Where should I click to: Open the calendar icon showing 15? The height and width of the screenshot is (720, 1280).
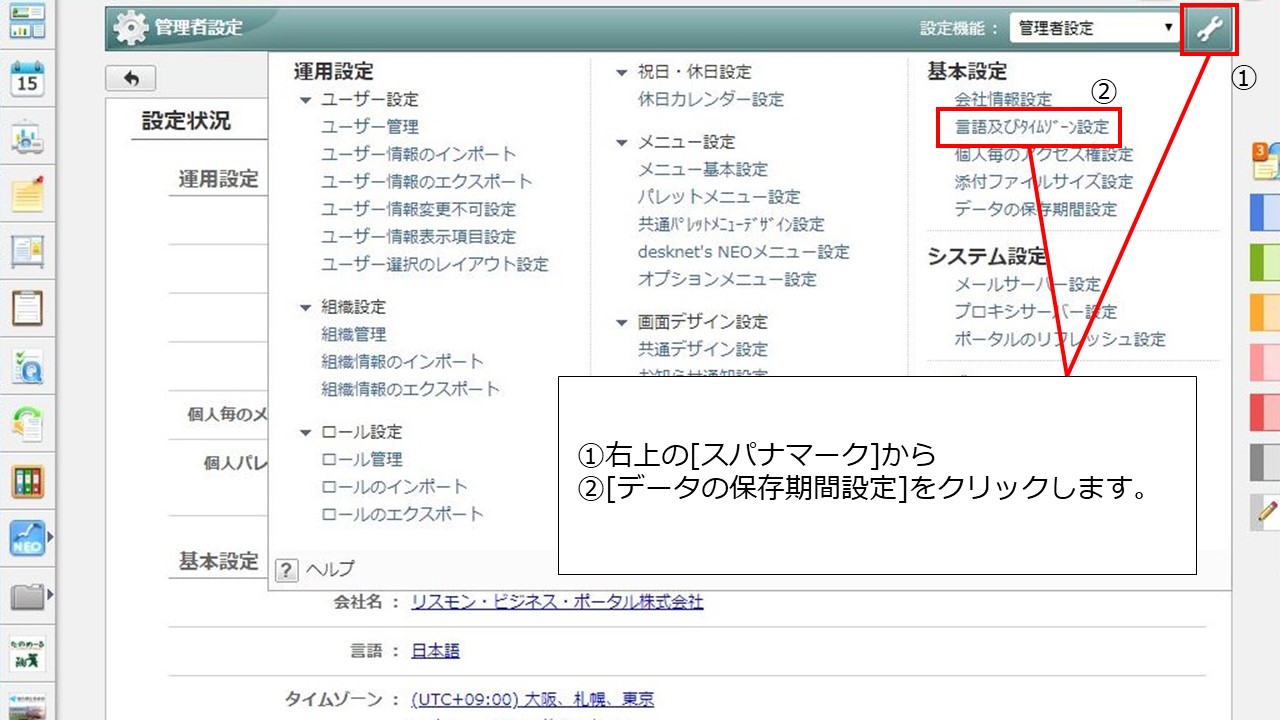tap(27, 79)
